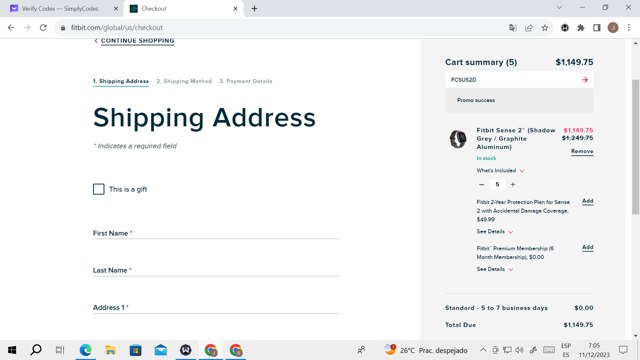The width and height of the screenshot is (640, 360).
Task: Add the 2-Year Protection Plan
Action: 587,201
